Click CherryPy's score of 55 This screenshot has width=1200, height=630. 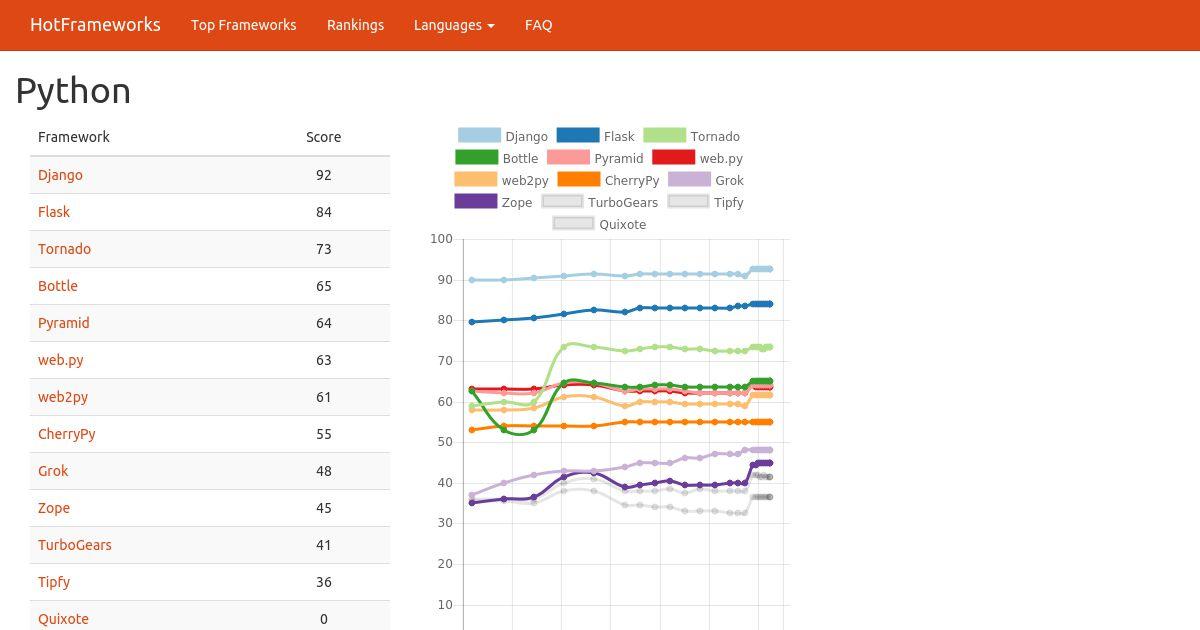(x=323, y=434)
